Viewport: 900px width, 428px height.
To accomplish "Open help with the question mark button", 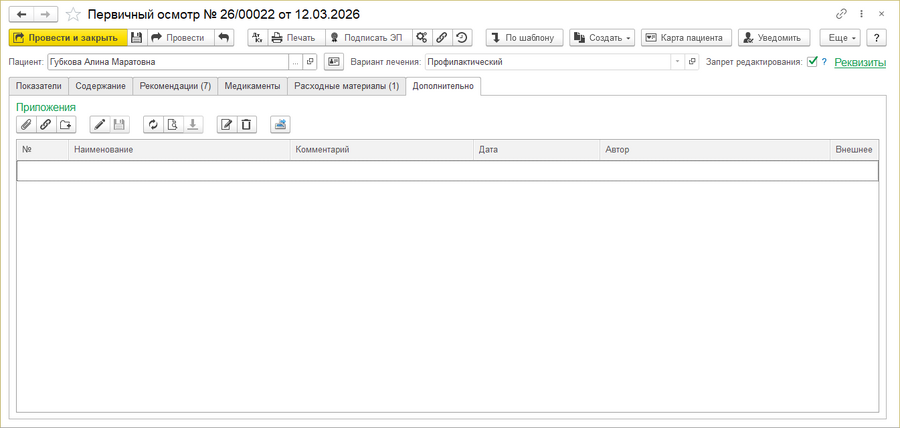I will [876, 38].
